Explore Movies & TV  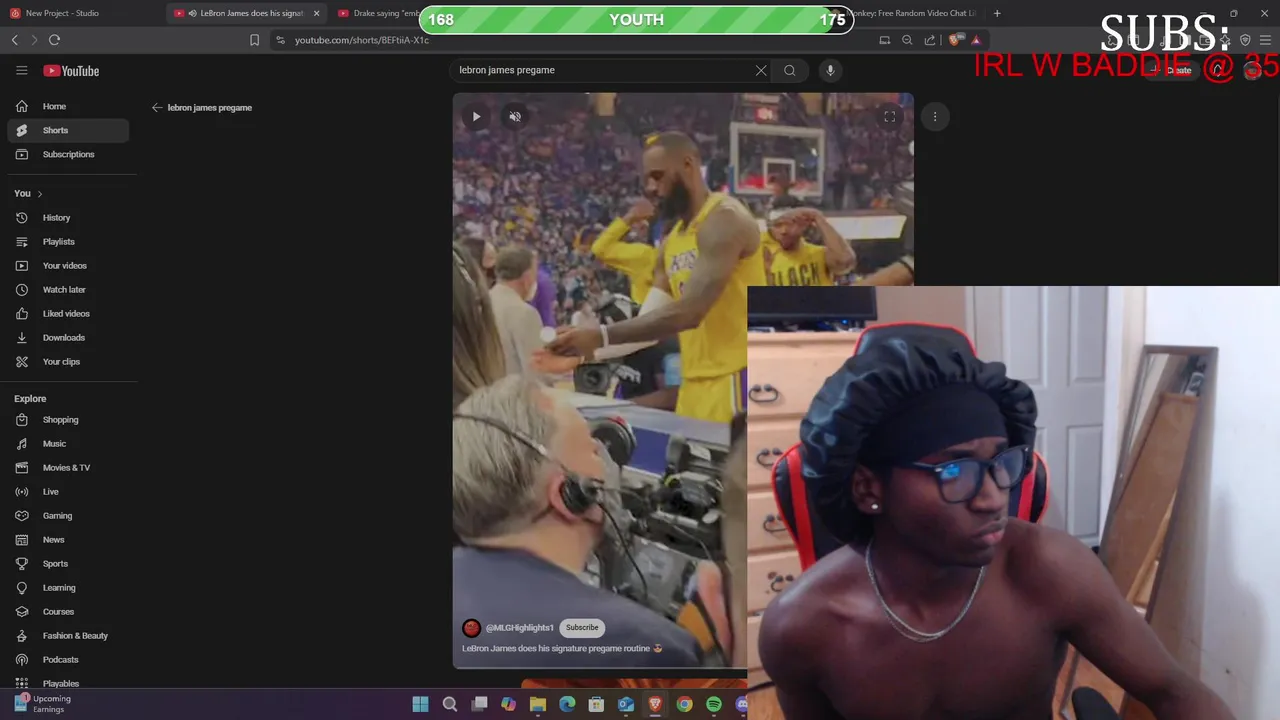tap(68, 467)
